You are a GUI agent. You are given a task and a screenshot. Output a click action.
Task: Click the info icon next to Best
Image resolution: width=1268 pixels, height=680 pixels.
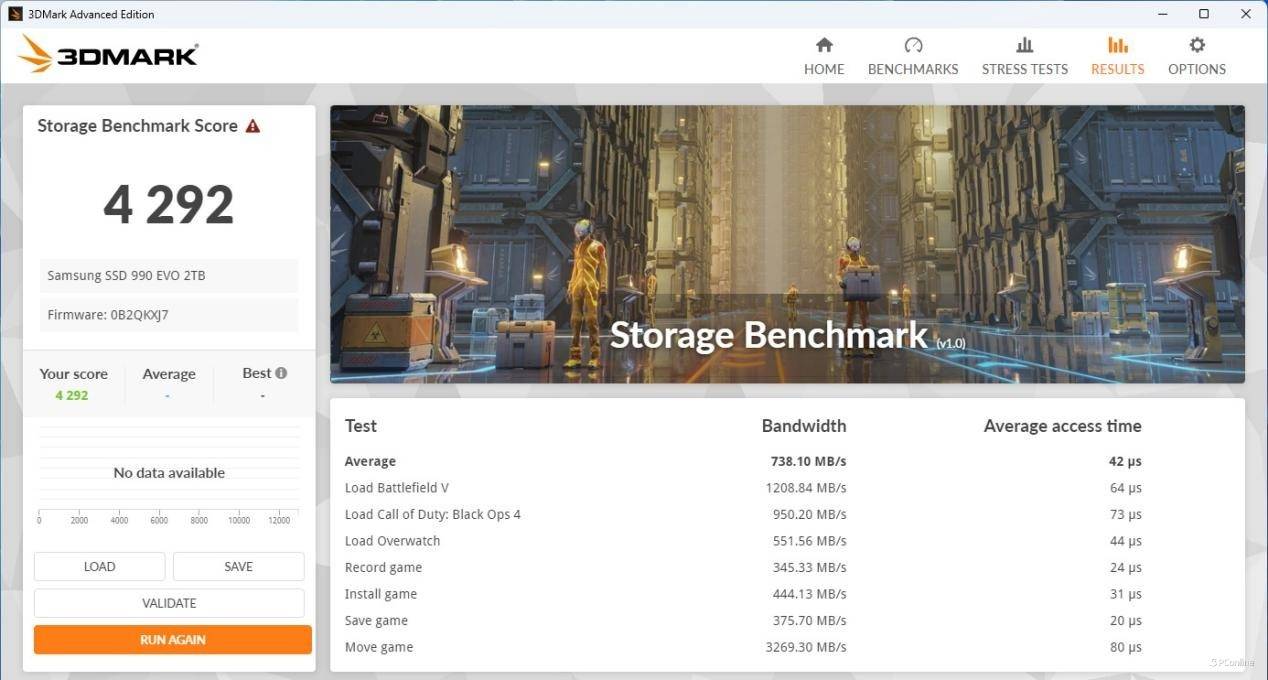tap(281, 373)
